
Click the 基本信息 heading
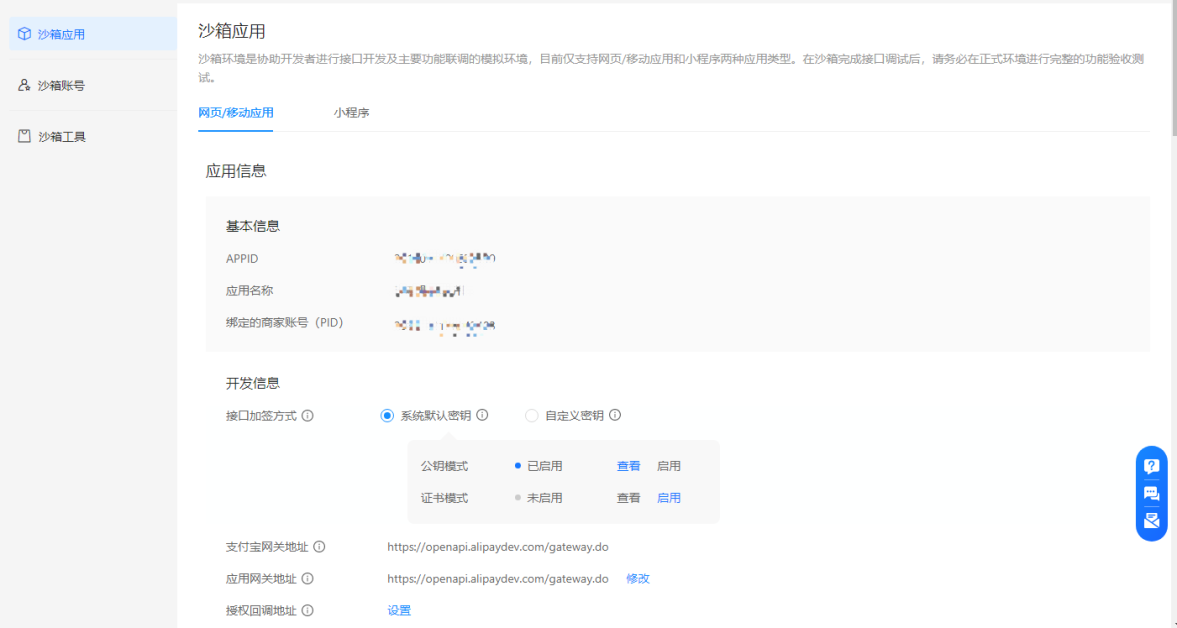point(253,226)
